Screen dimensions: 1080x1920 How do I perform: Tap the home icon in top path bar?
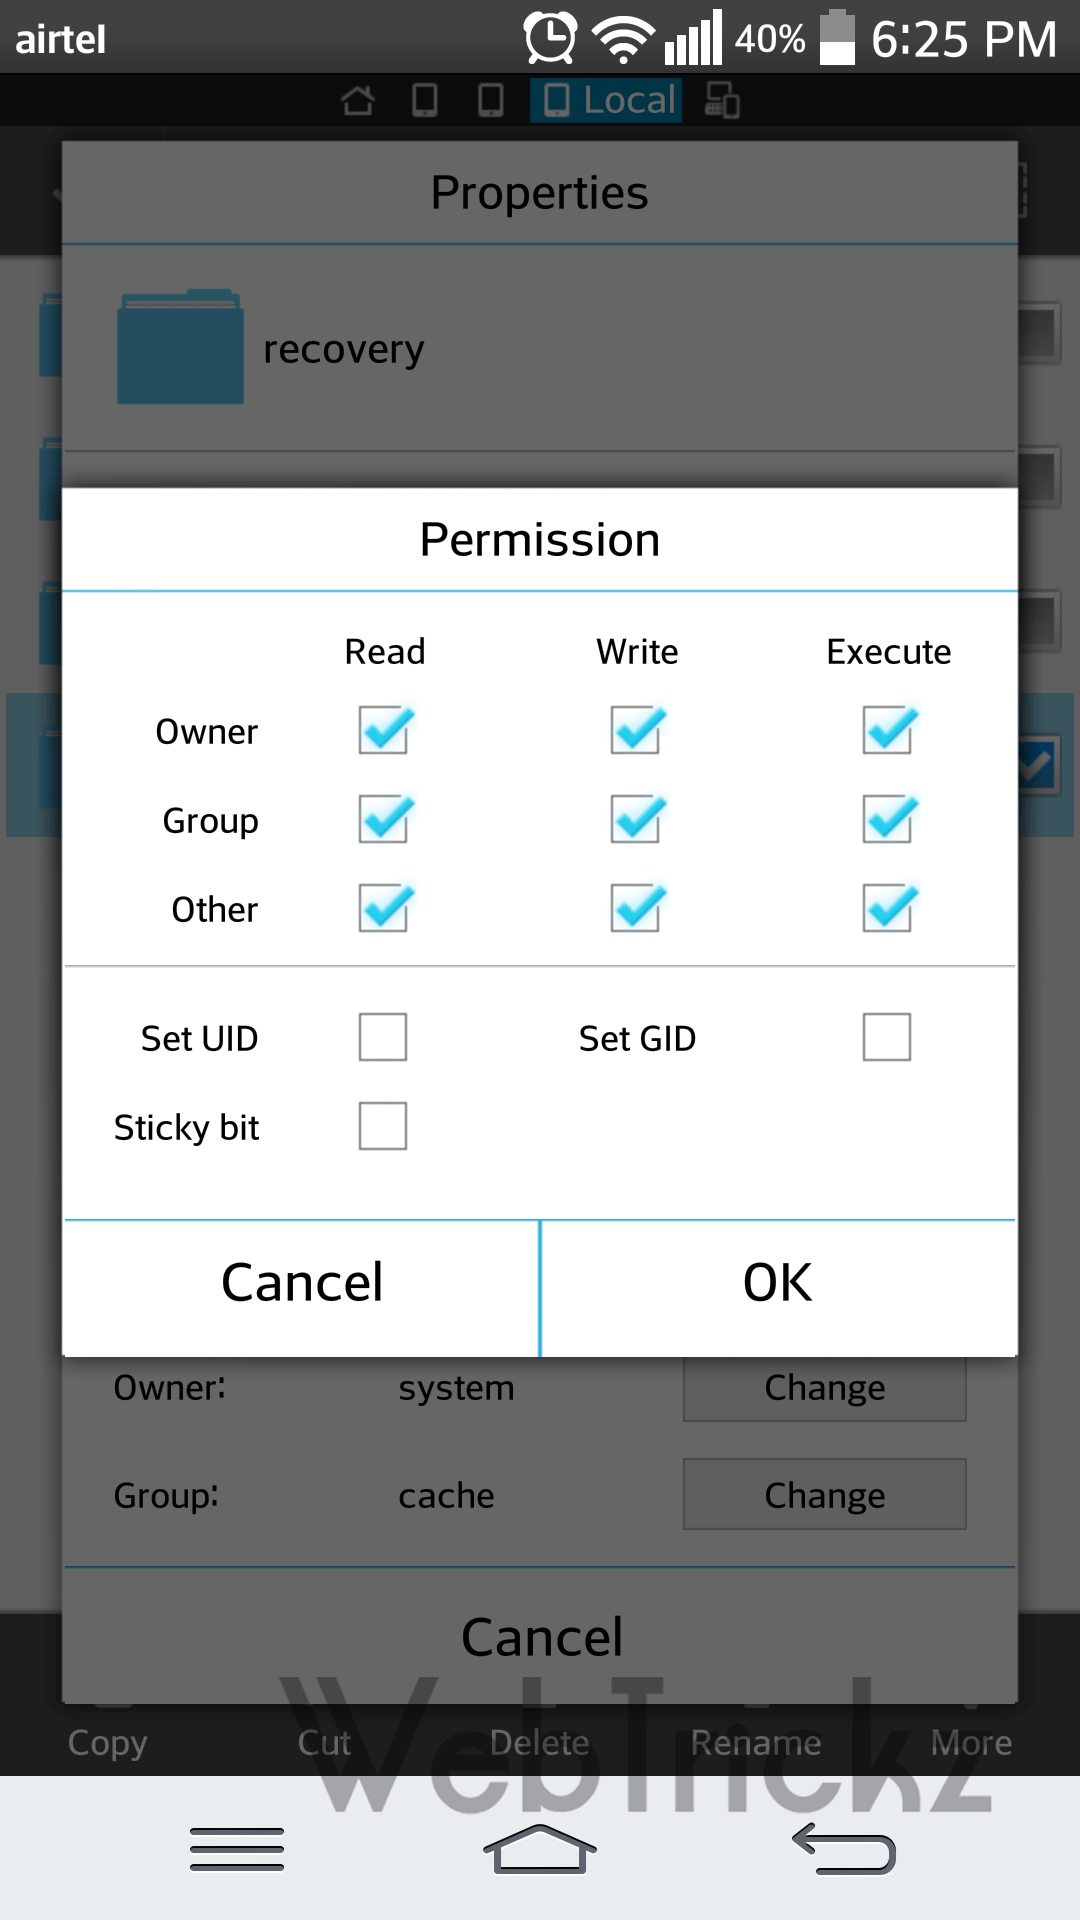point(358,100)
